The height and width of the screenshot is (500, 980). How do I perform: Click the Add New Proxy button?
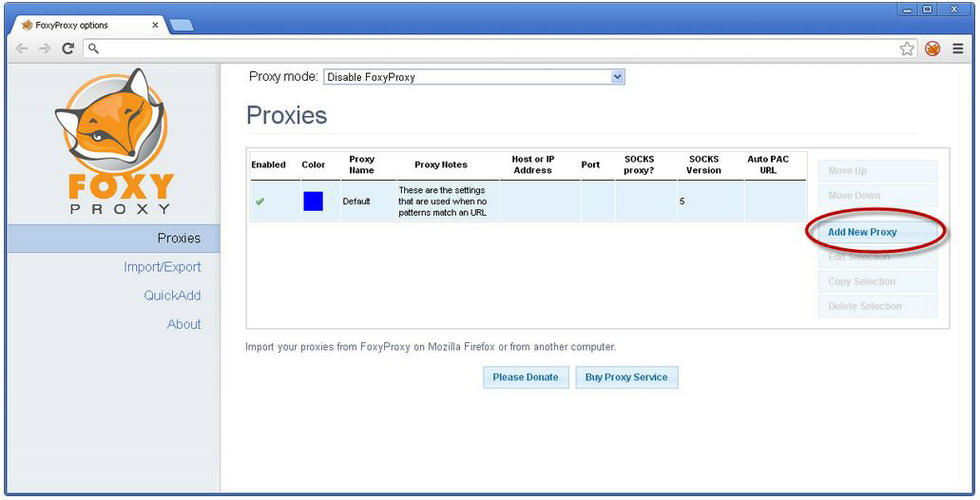(x=878, y=232)
